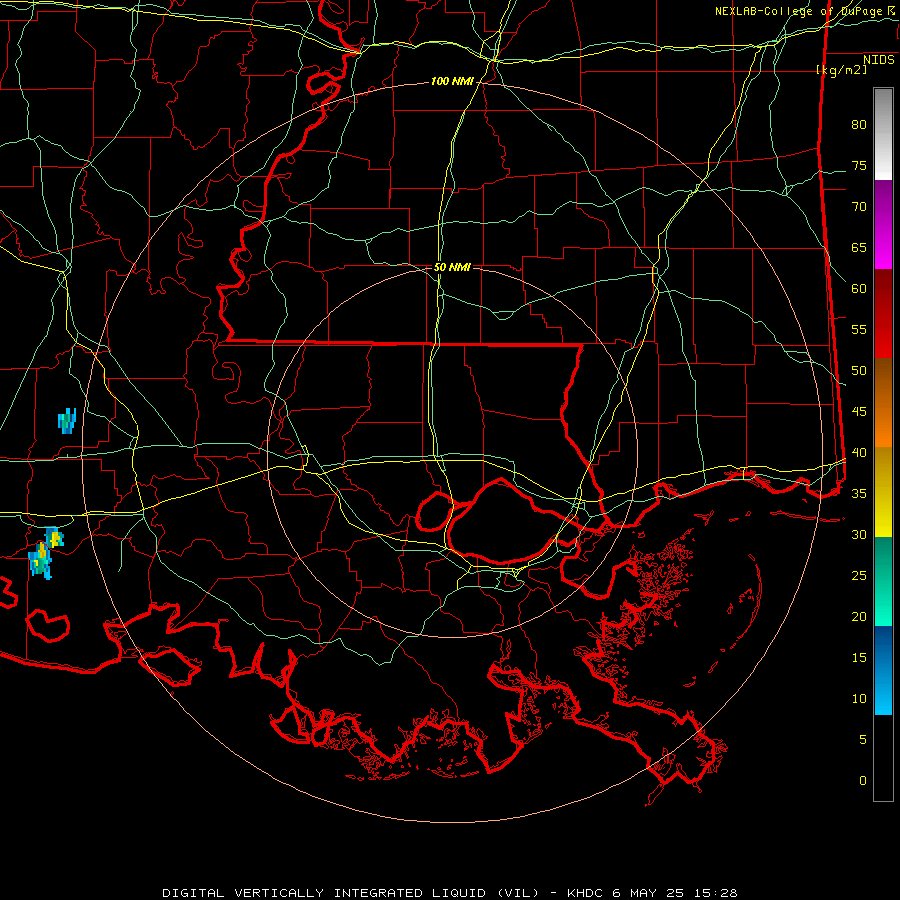Click the legend value 20
This screenshot has width=900, height=900.
pos(859,616)
